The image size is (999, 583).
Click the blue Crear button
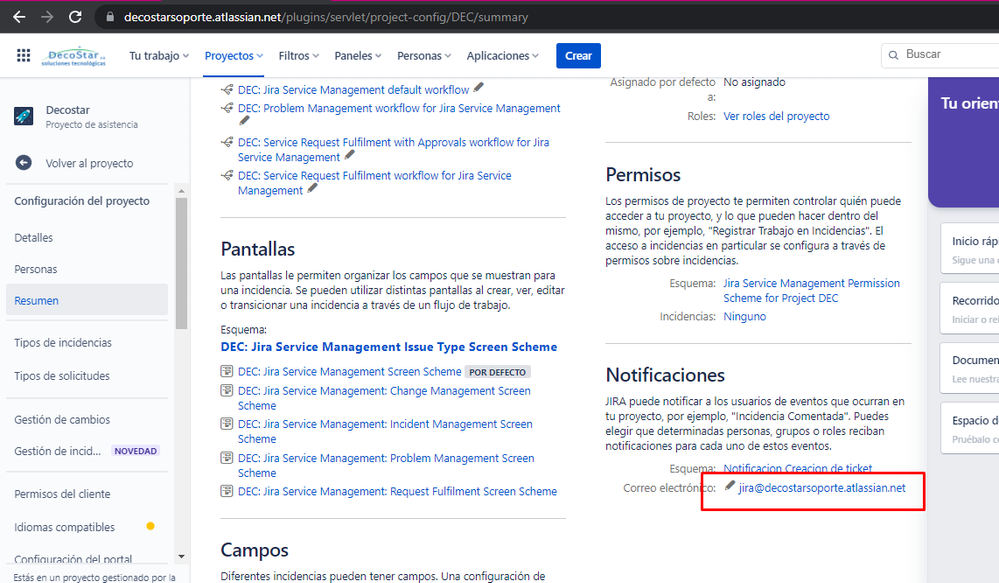pyautogui.click(x=579, y=55)
